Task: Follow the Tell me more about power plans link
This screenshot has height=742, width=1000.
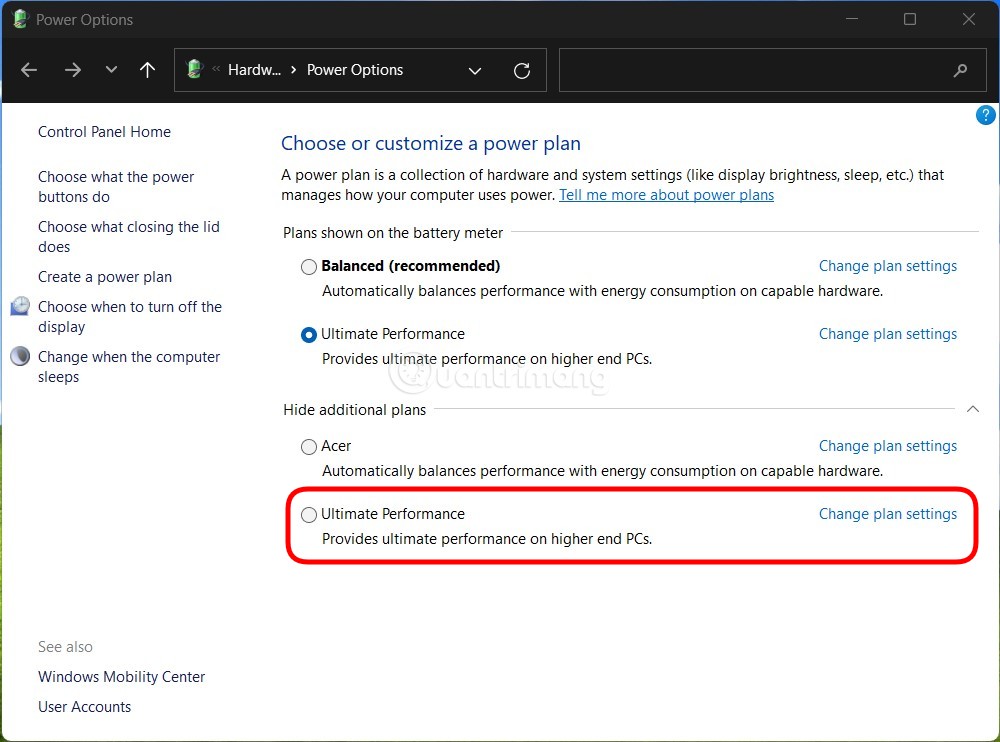Action: 666,194
